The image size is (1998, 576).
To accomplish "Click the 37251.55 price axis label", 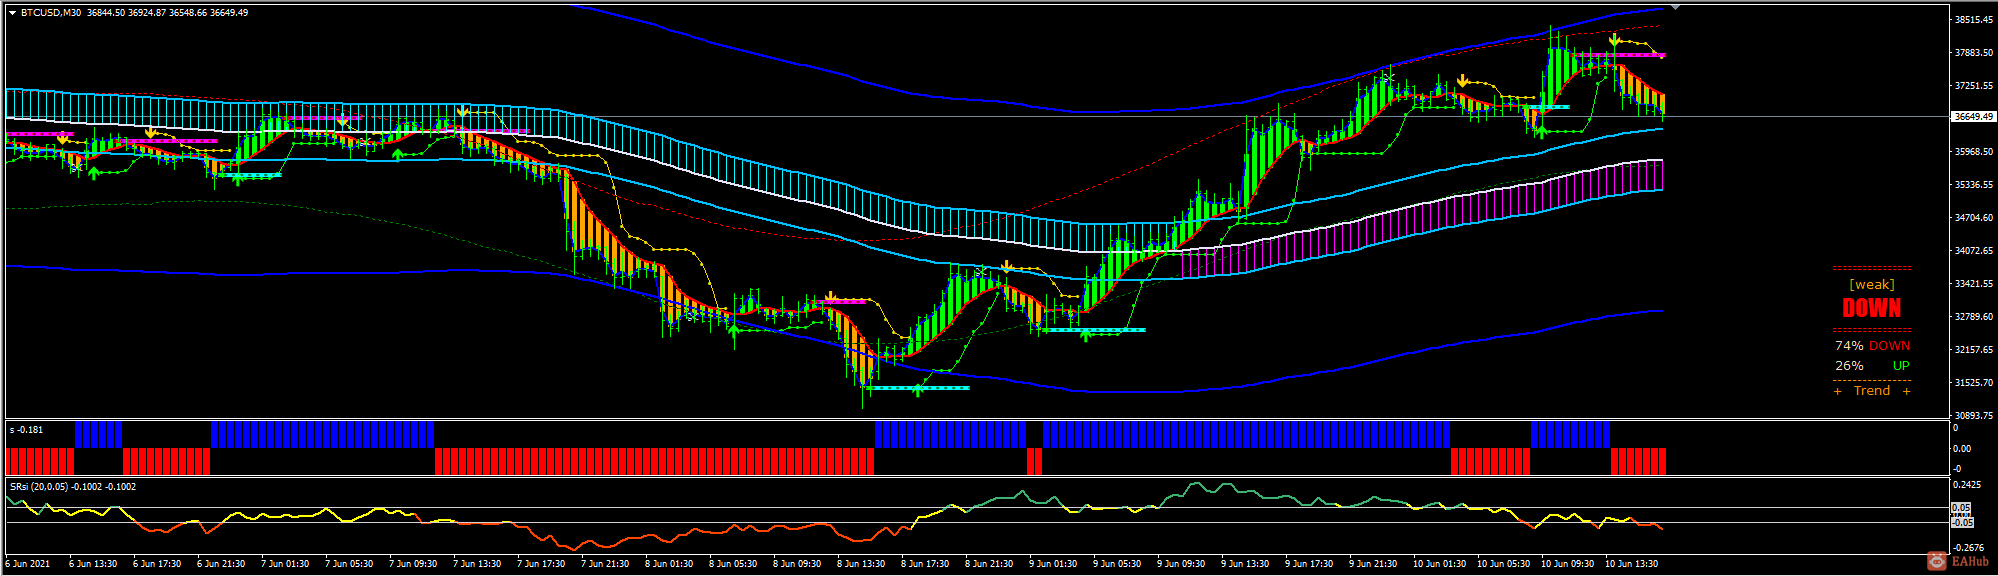I will [1973, 86].
